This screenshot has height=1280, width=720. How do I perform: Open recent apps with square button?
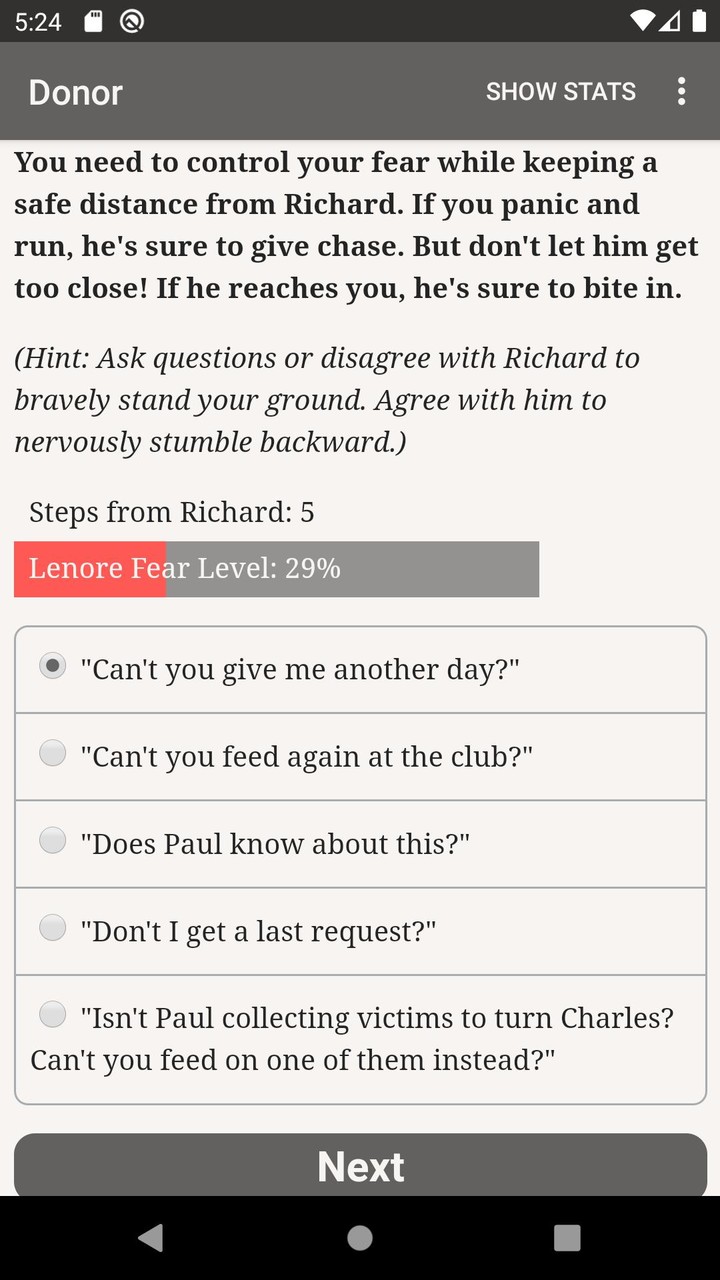tap(567, 1238)
